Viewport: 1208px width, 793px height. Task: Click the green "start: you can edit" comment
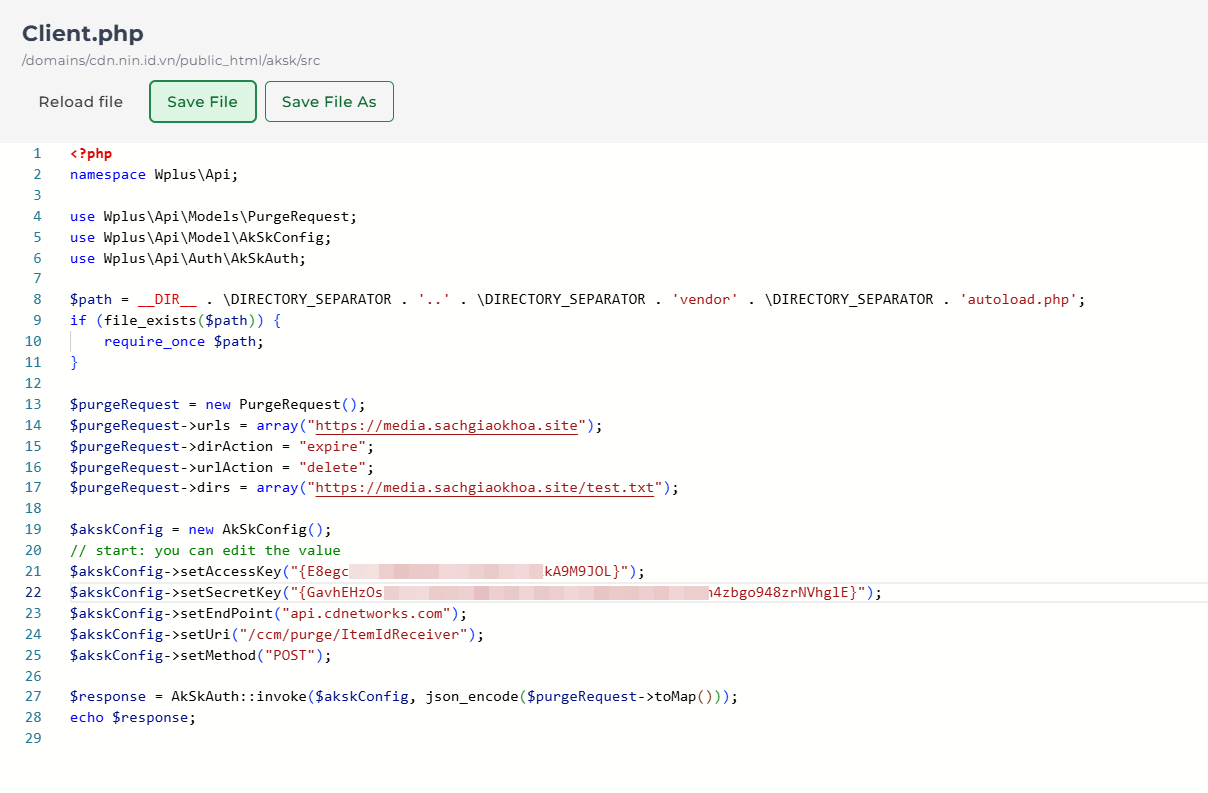pos(205,551)
